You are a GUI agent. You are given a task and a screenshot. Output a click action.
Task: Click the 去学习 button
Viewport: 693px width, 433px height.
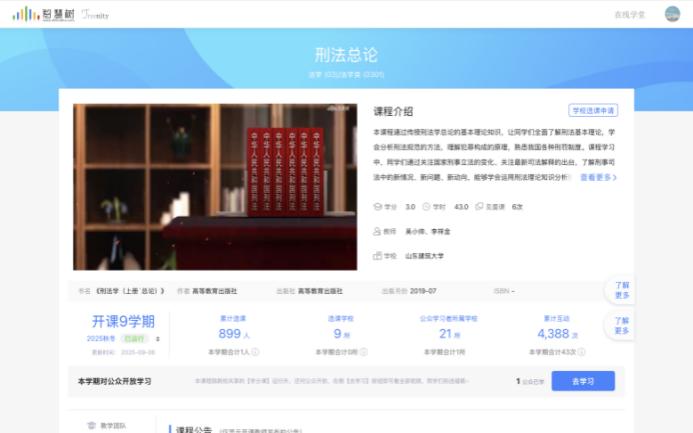583,381
